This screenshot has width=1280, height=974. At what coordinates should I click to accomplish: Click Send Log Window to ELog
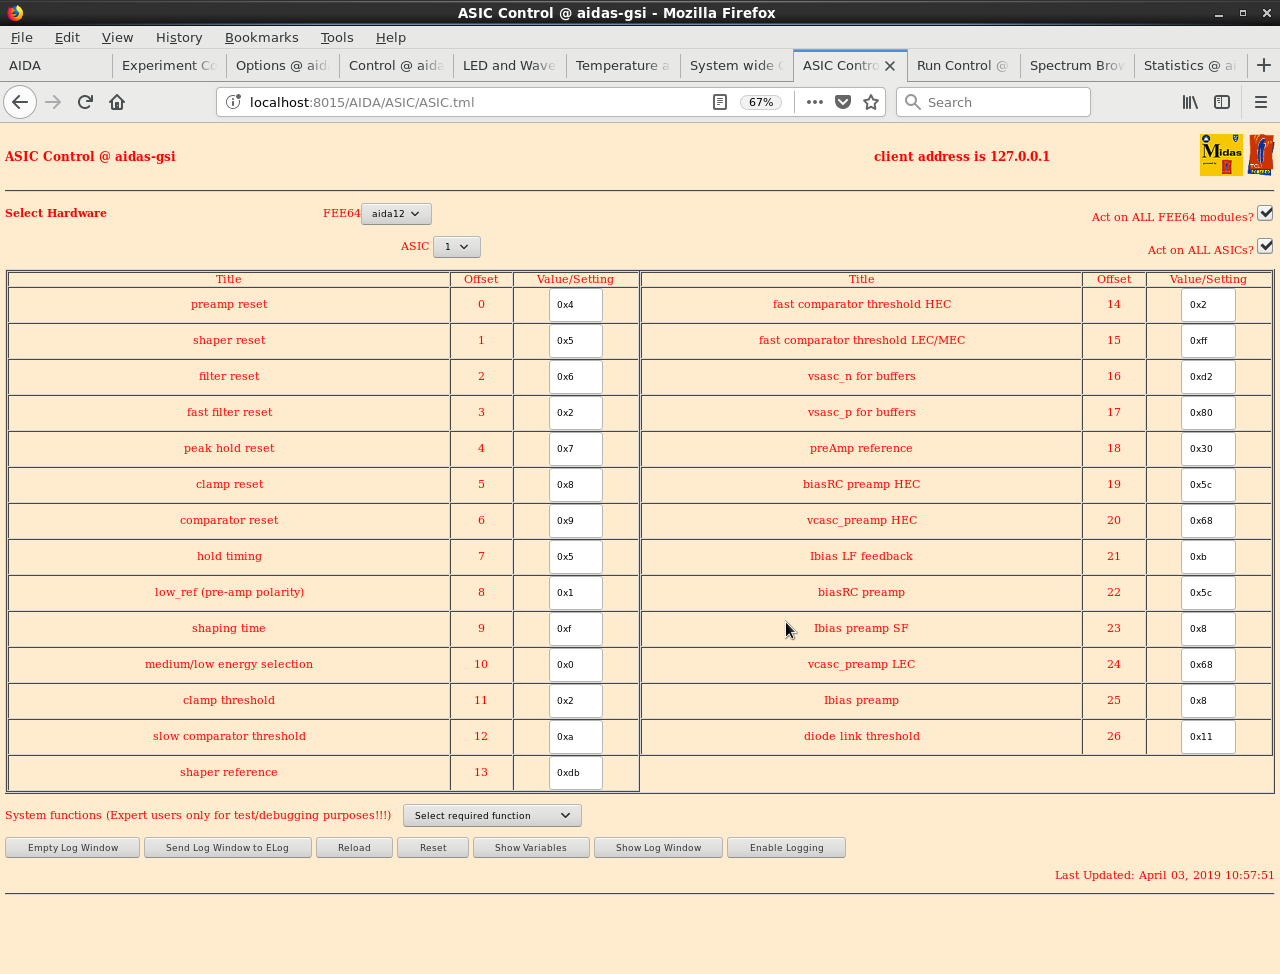click(x=227, y=848)
